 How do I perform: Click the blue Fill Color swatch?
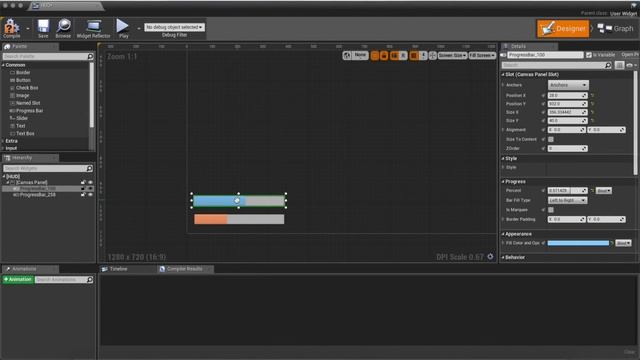[578, 243]
